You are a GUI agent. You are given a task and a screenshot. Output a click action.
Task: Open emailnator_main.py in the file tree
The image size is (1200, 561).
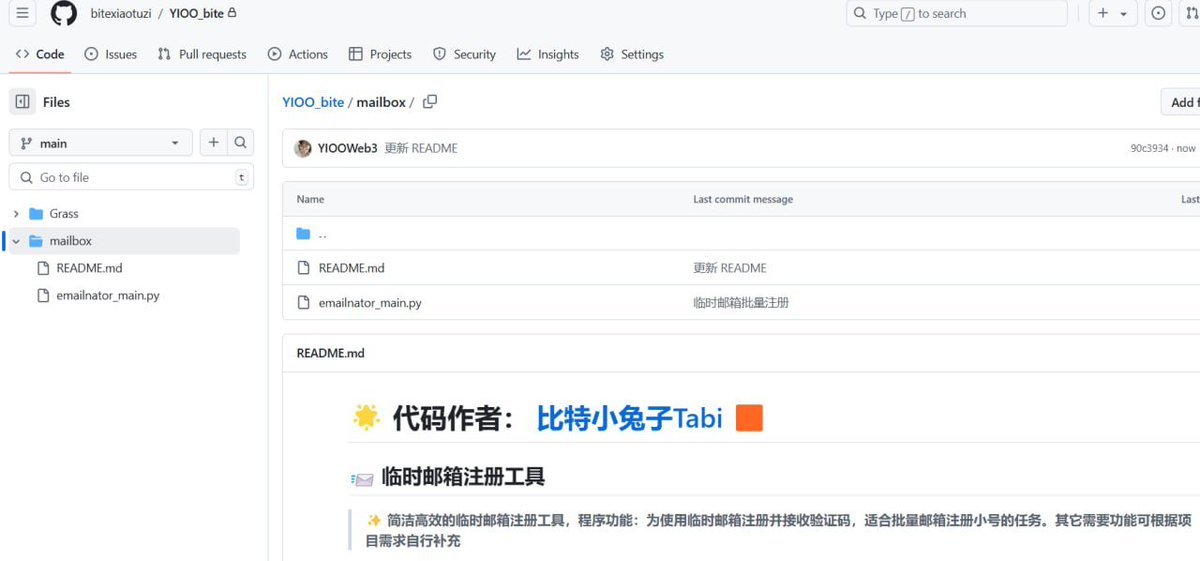click(x=107, y=295)
